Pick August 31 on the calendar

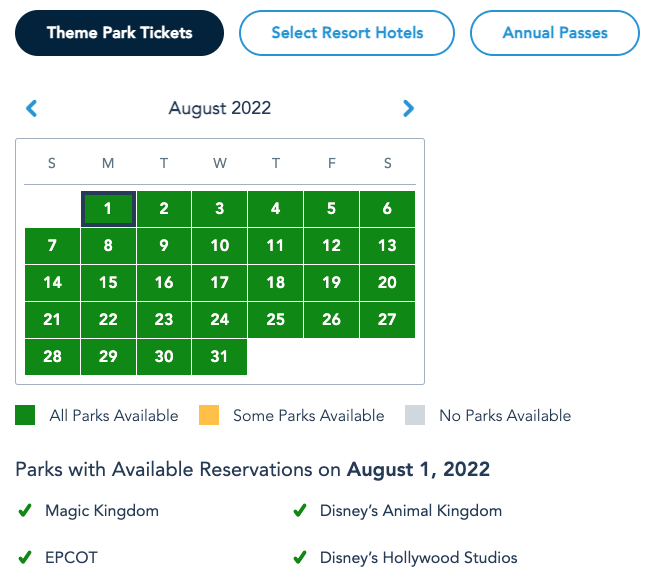220,357
